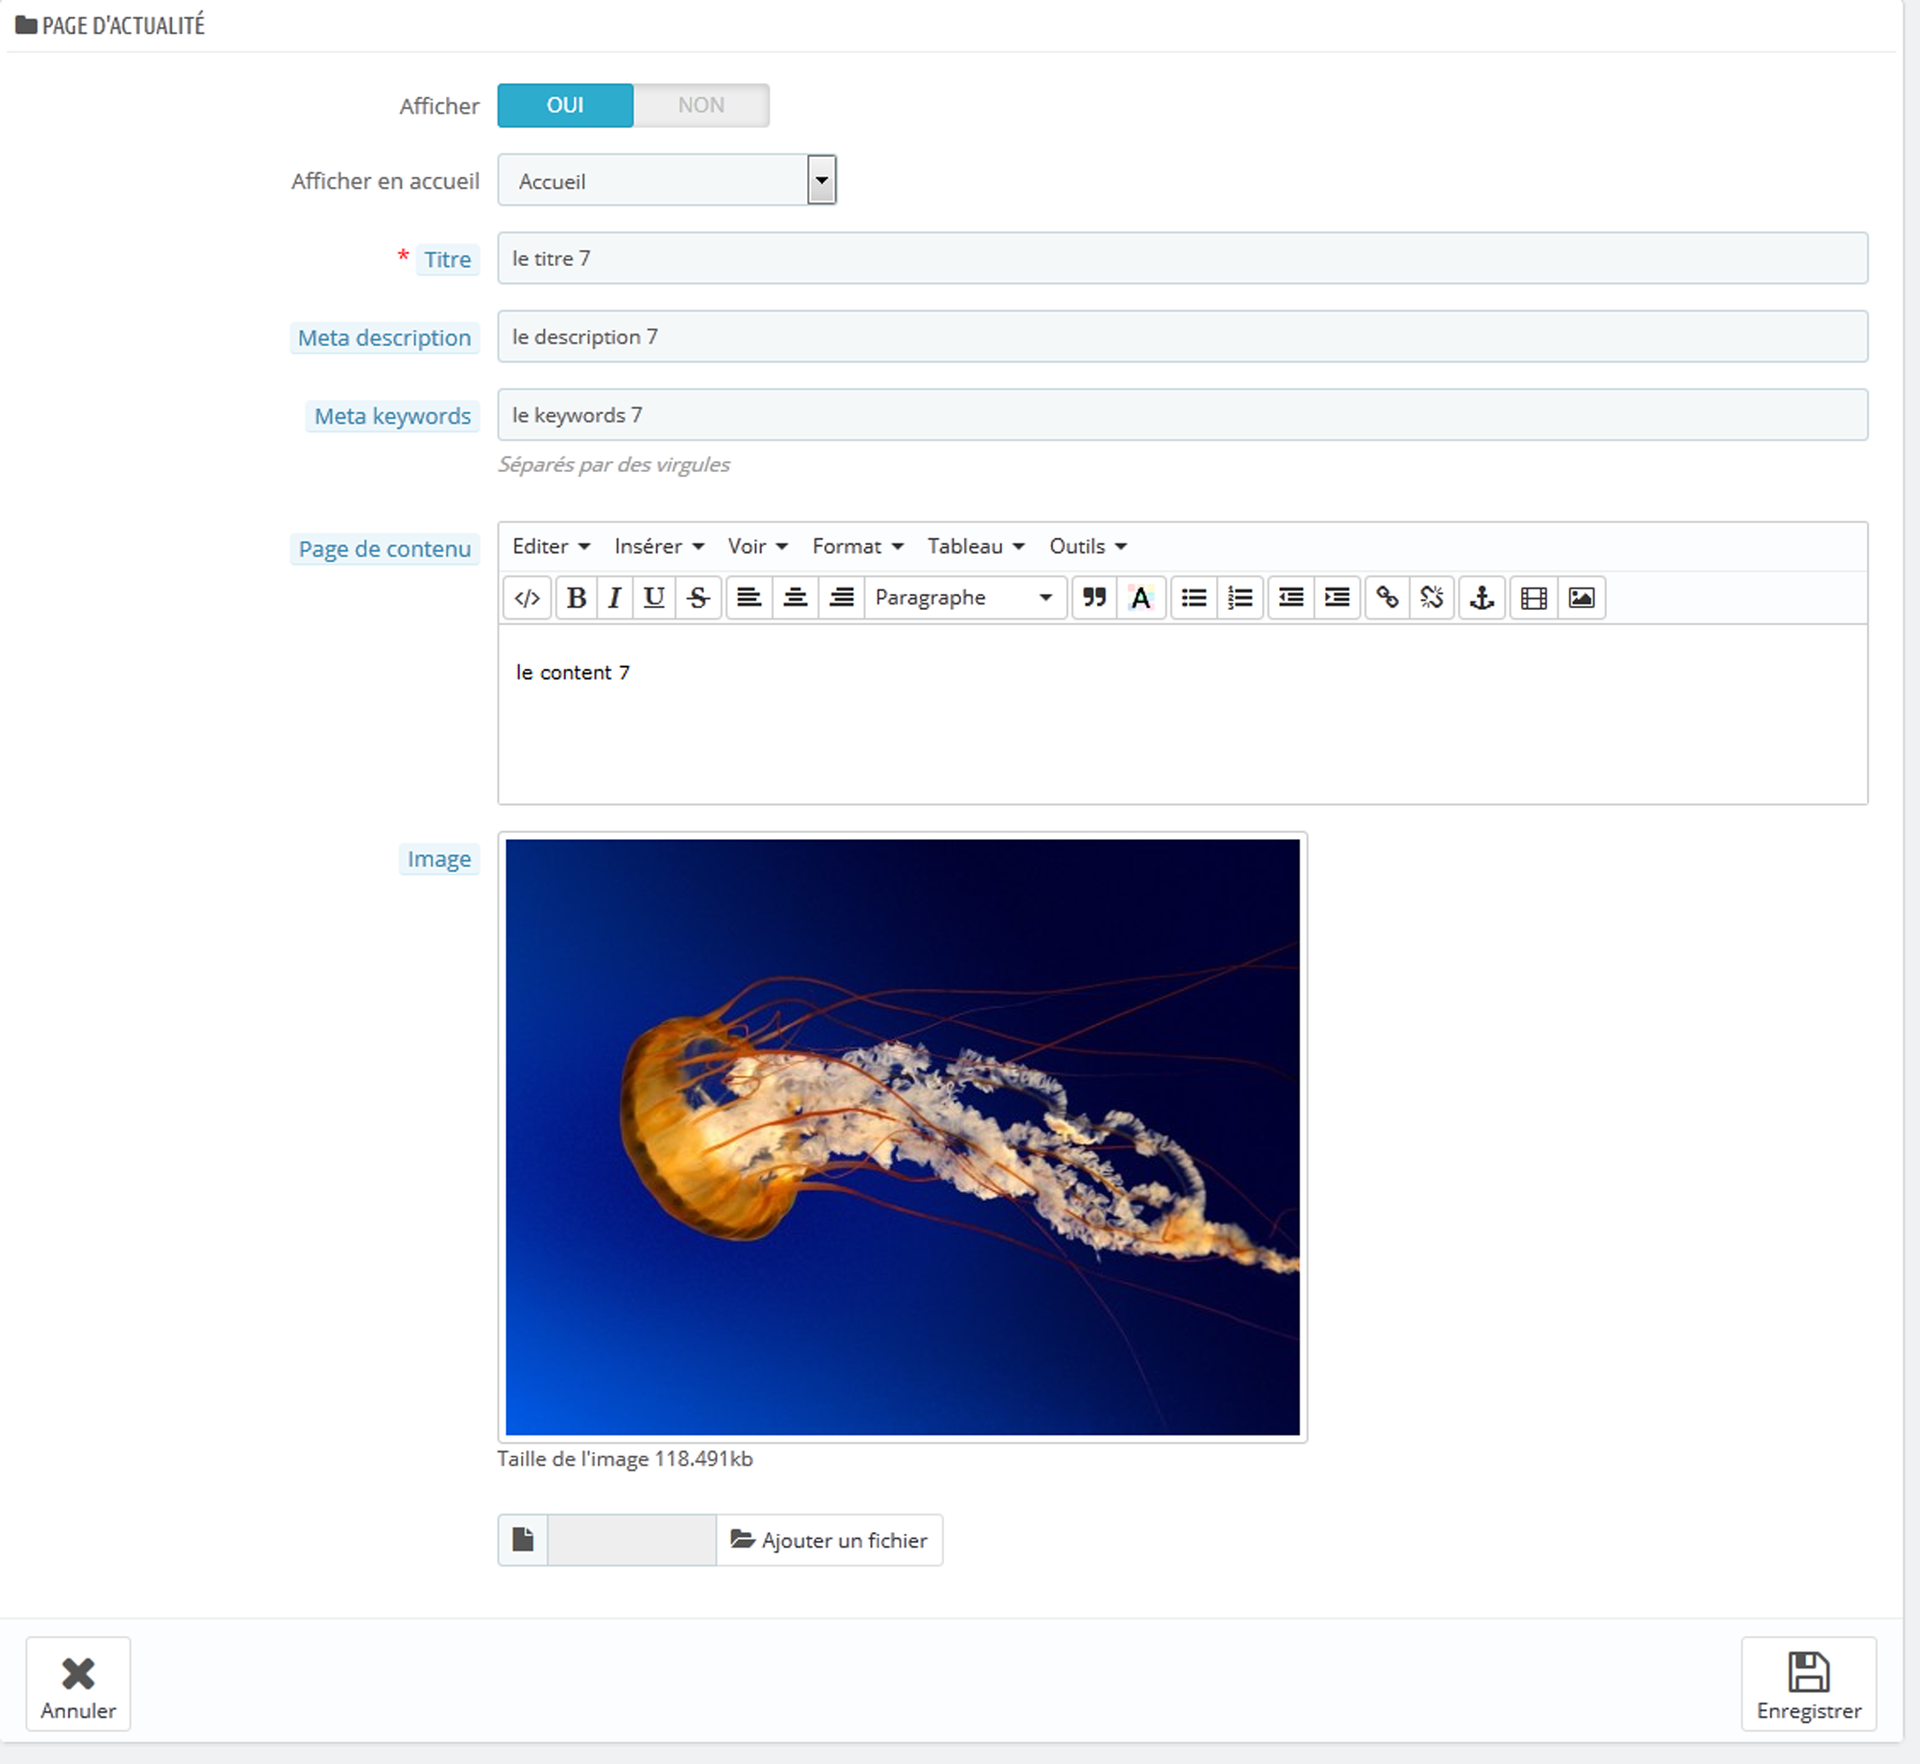The width and height of the screenshot is (1920, 1764).
Task: Open the Accueil dropdown
Action: pos(667,181)
